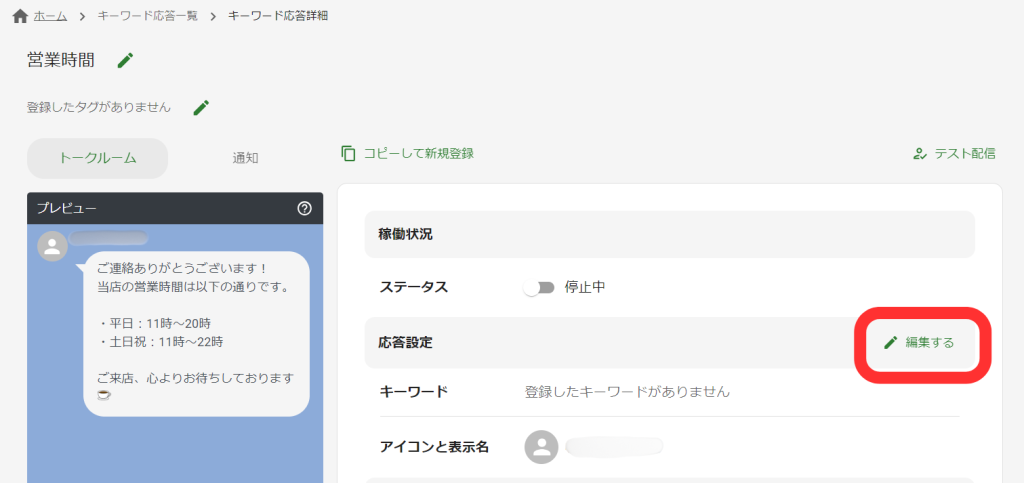Switch to the トークルーム tab
The width and height of the screenshot is (1024, 483).
97,158
